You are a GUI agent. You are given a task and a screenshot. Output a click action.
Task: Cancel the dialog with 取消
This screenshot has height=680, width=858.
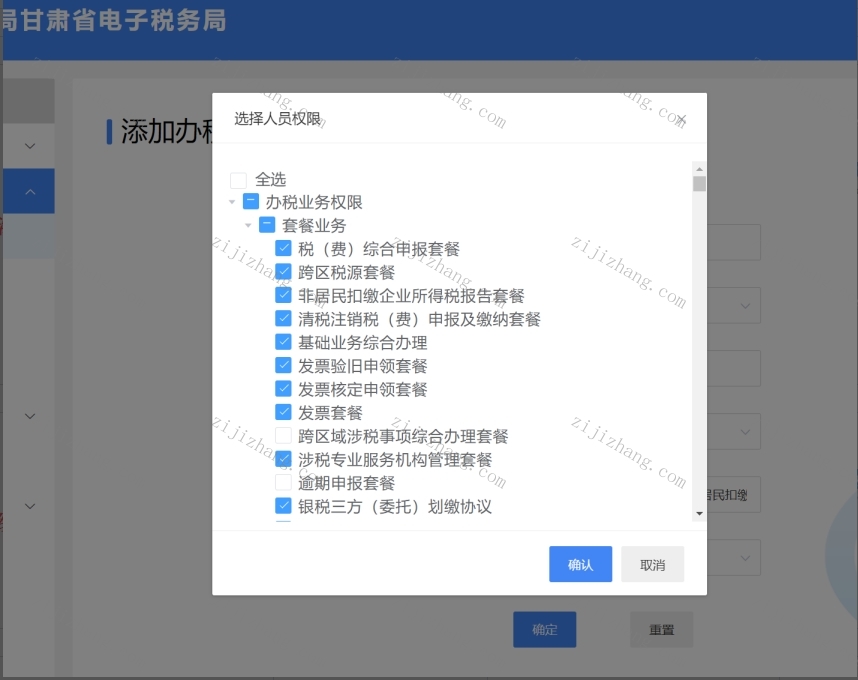(652, 564)
